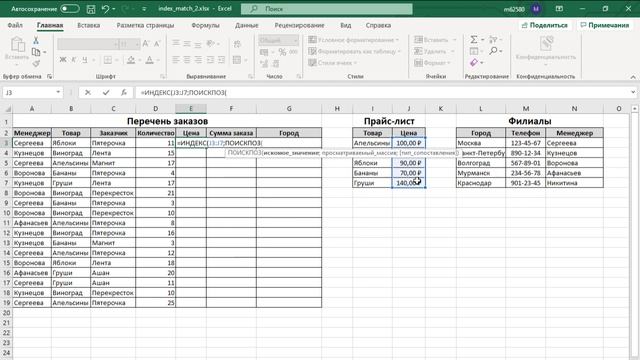
Task: Click the Clear eraser icon
Action: pyautogui.click(x=473, y=62)
